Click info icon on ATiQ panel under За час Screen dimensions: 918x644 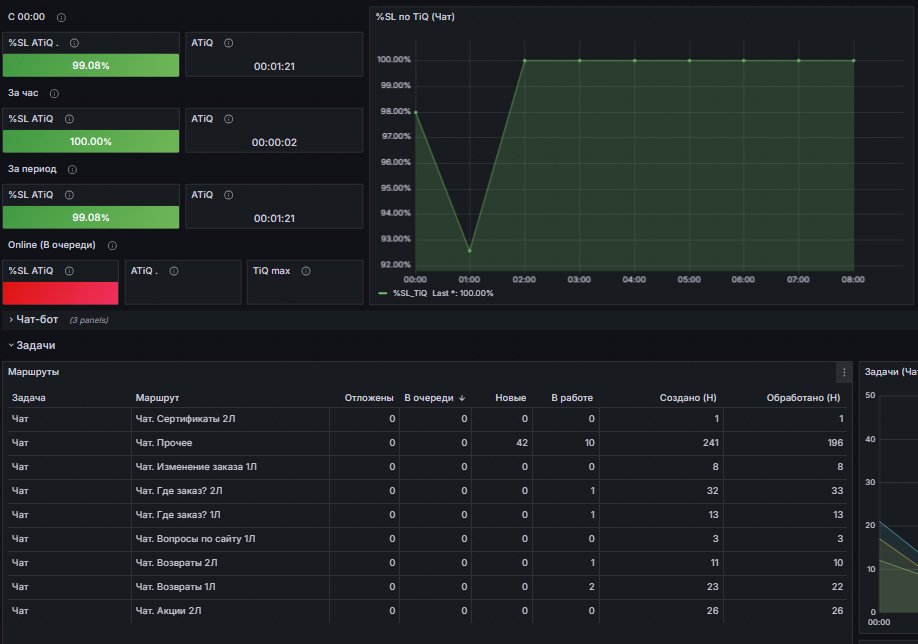click(x=229, y=119)
